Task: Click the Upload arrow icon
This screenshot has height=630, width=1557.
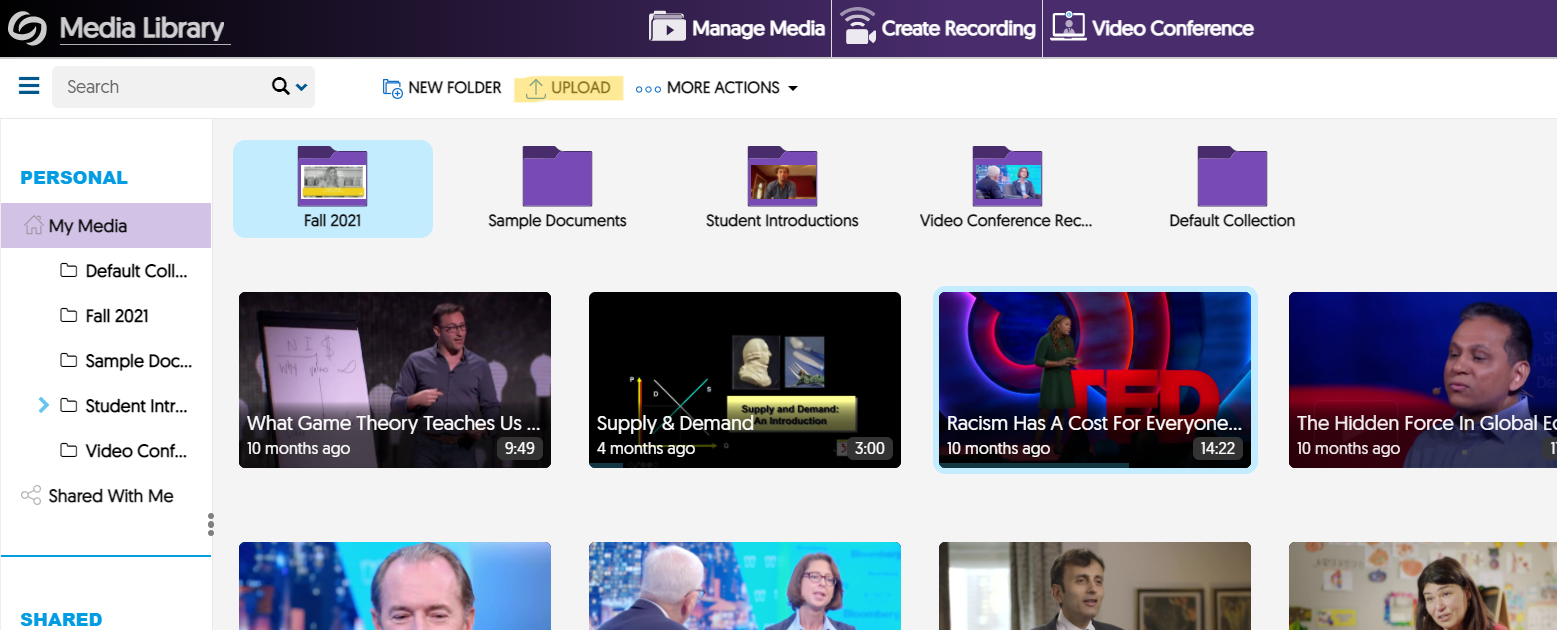Action: coord(536,88)
